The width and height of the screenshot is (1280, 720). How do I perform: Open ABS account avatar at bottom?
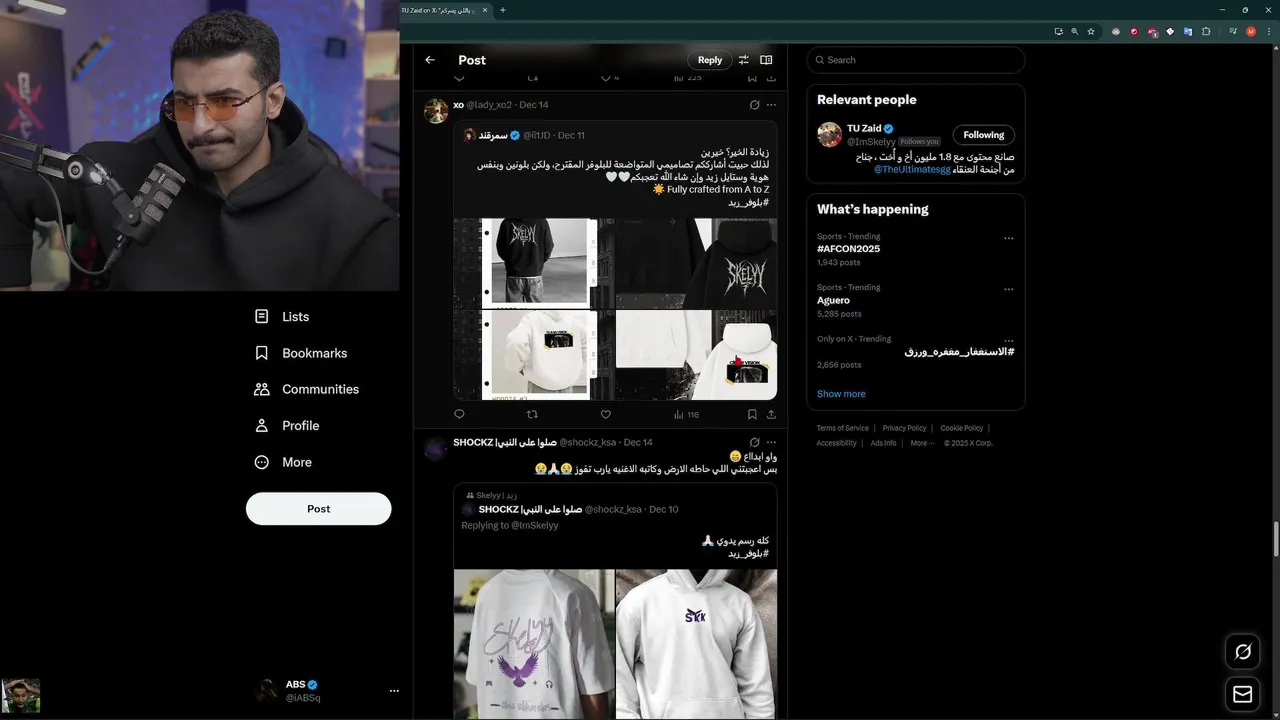tap(267, 691)
